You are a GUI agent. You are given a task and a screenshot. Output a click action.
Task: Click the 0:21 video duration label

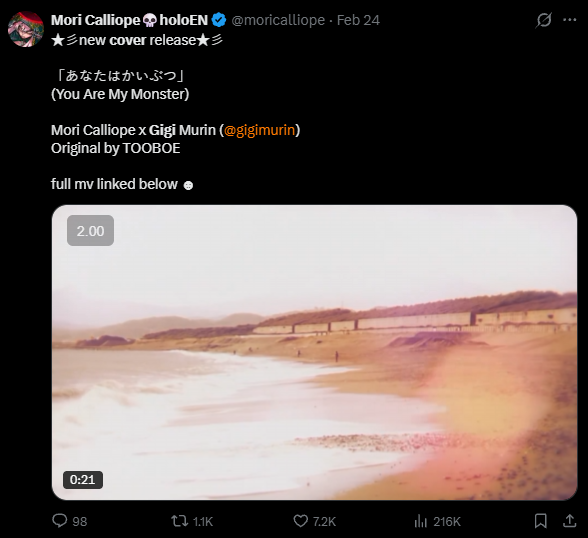pyautogui.click(x=83, y=480)
